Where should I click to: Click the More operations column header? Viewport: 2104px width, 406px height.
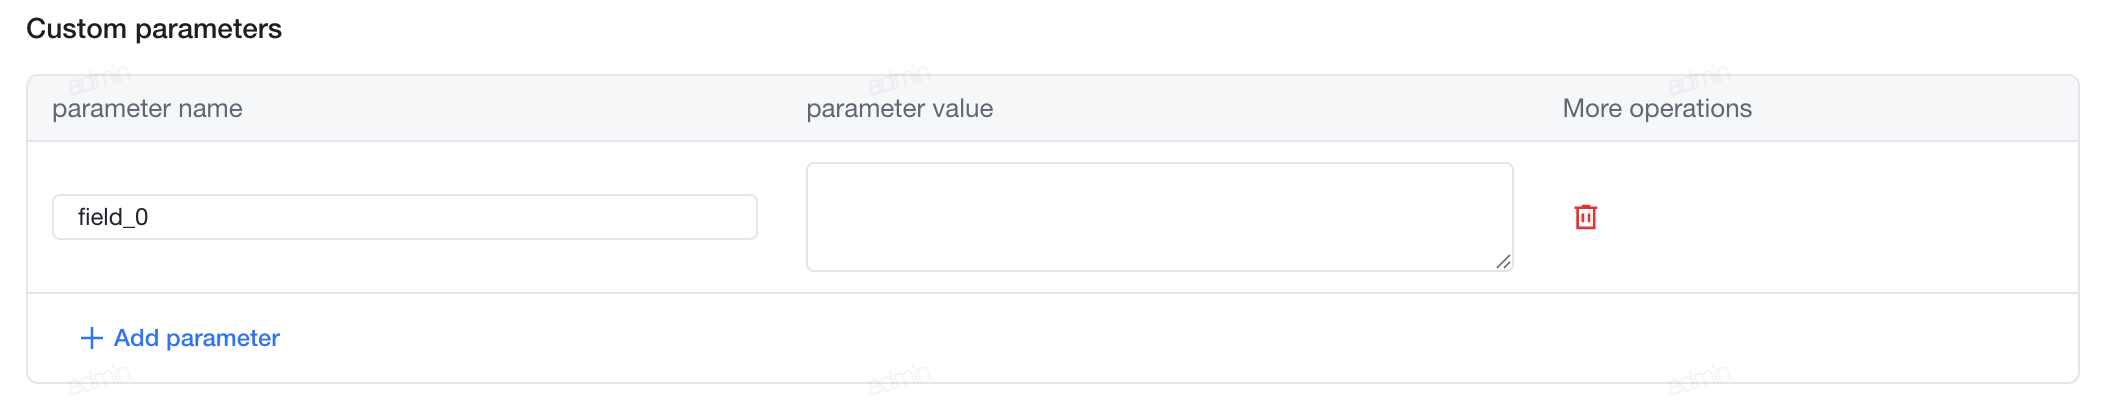[x=1657, y=108]
